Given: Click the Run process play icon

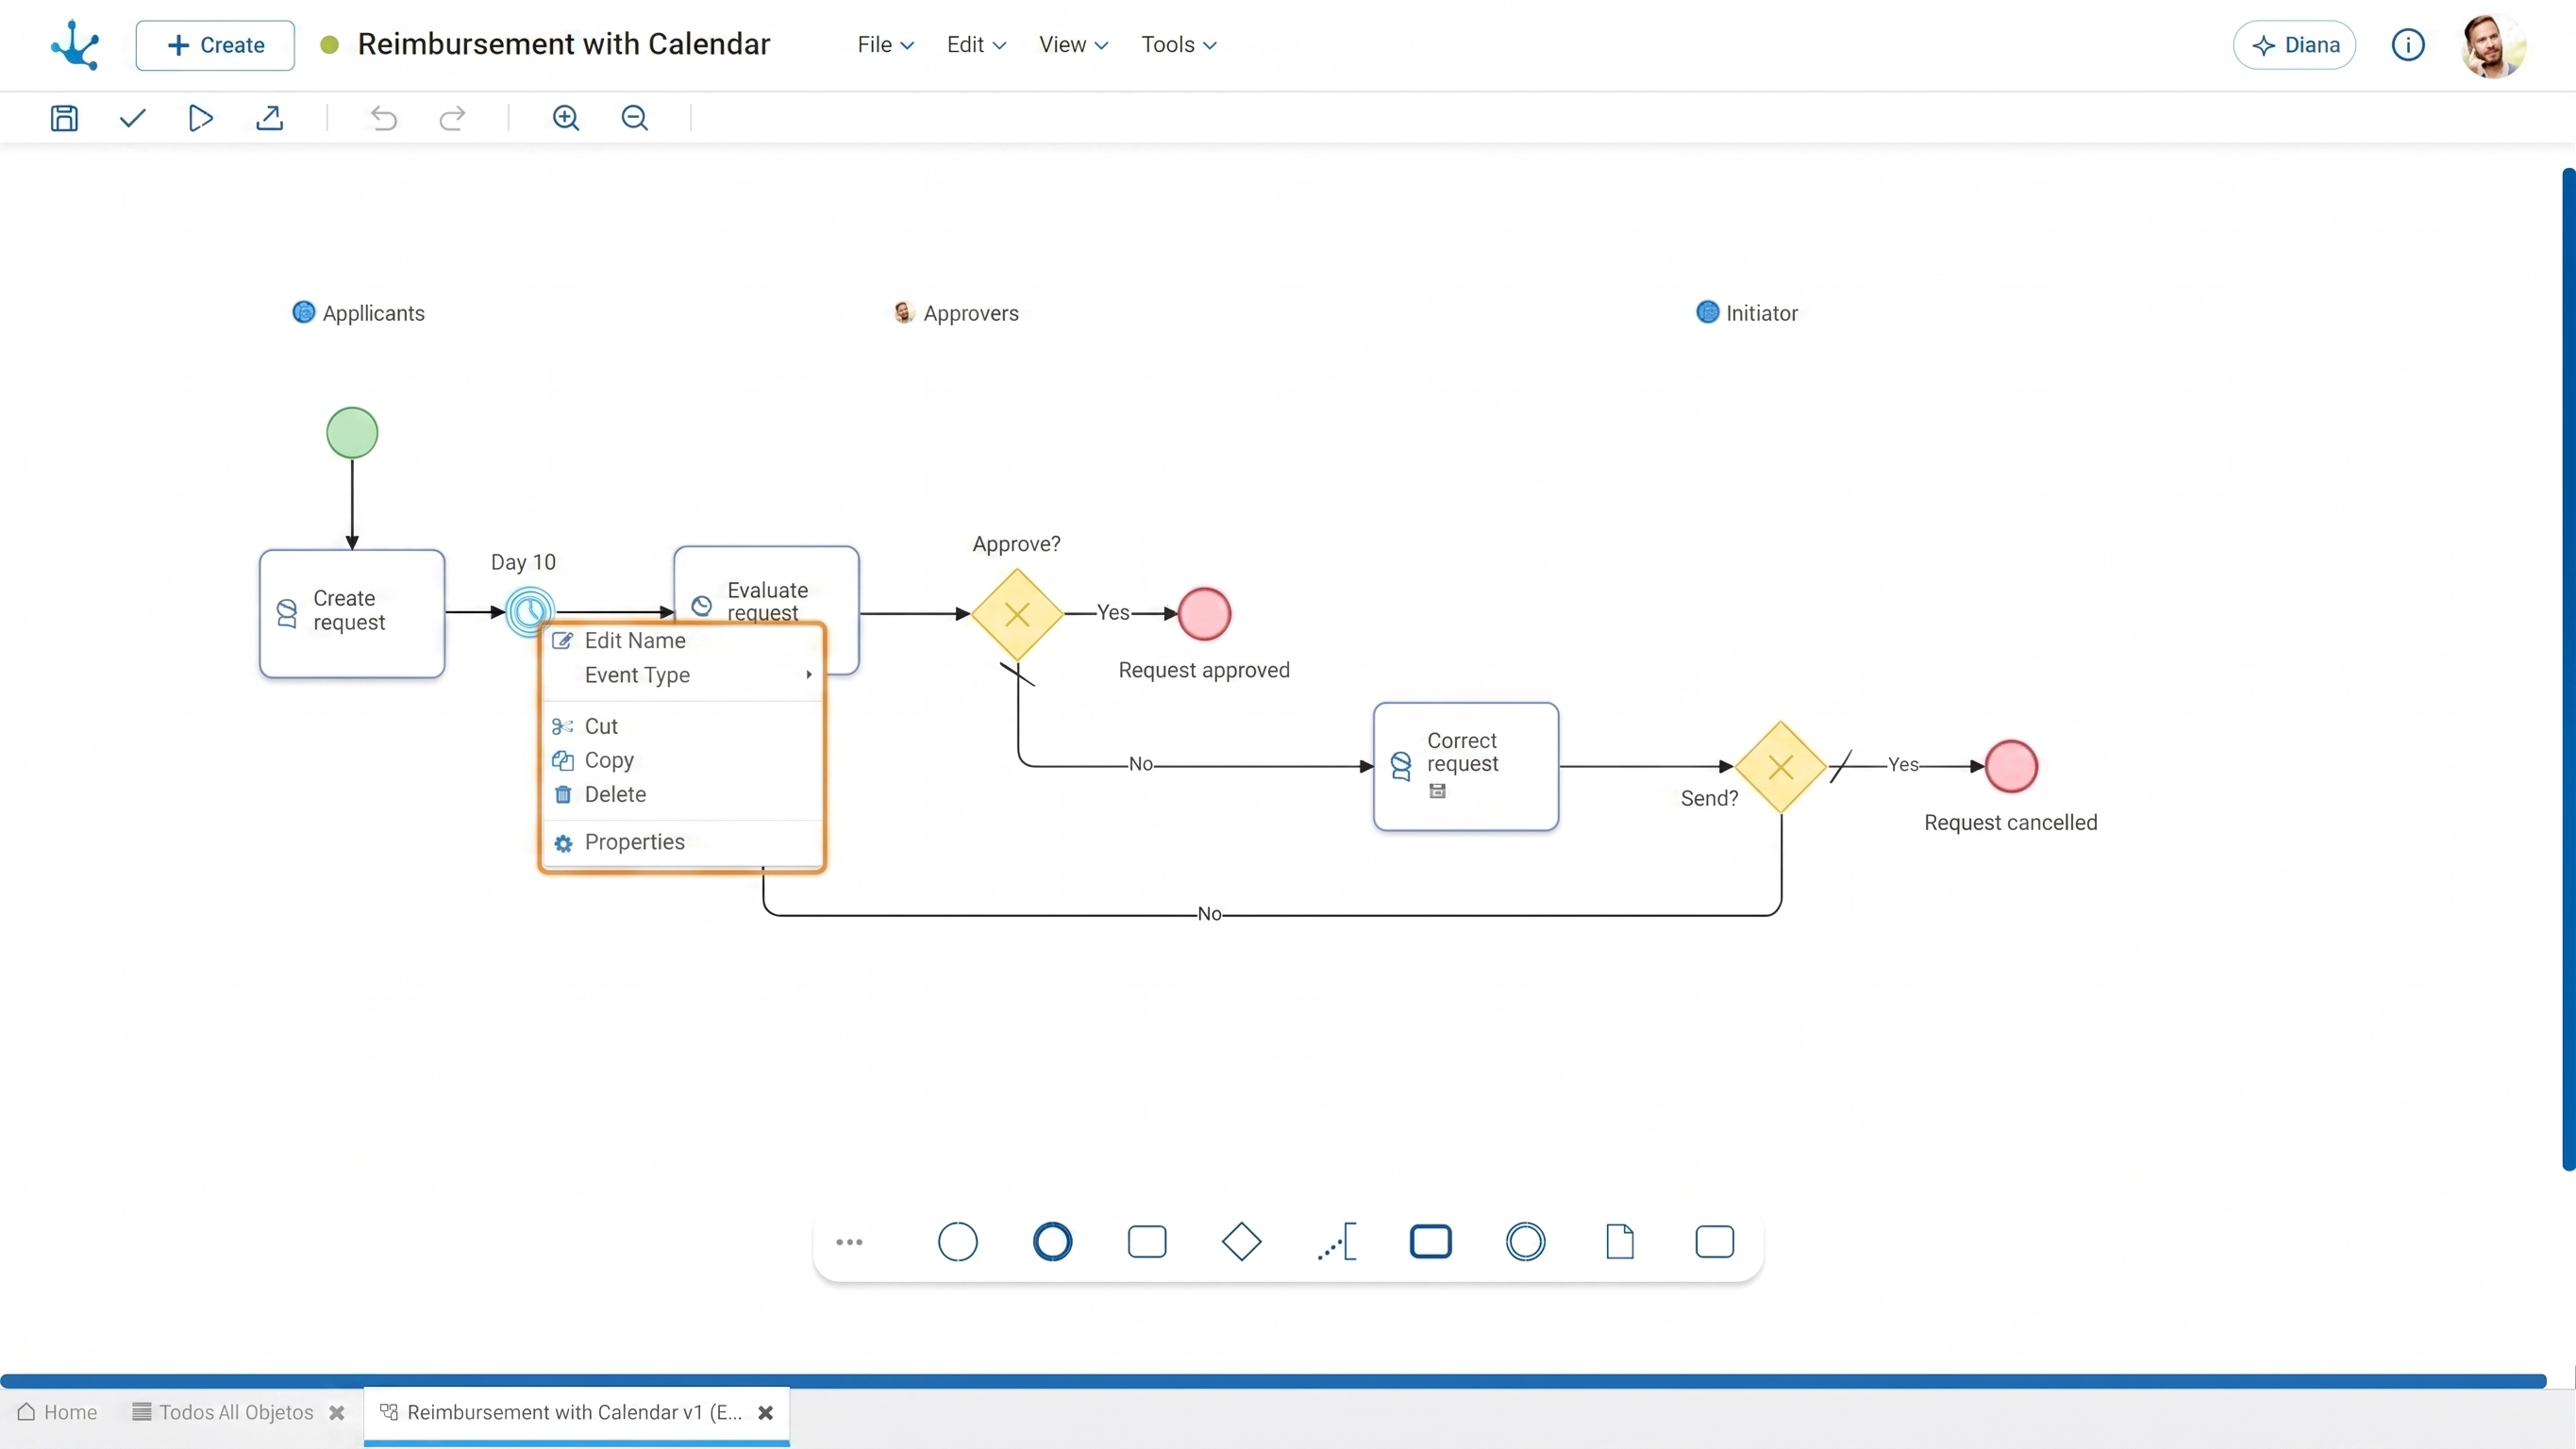Looking at the screenshot, I should (x=201, y=118).
